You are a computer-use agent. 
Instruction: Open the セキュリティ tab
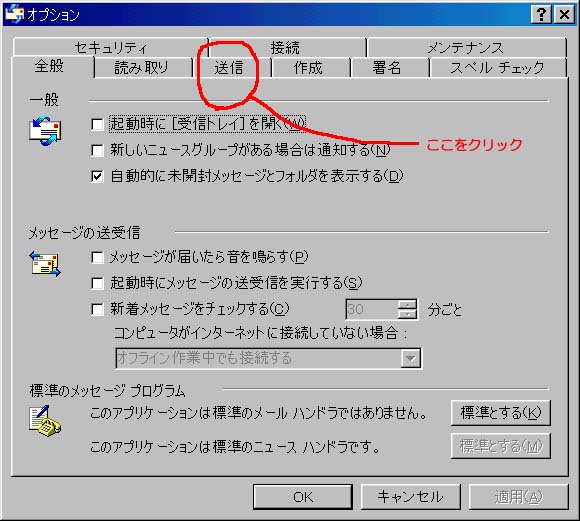(110, 47)
